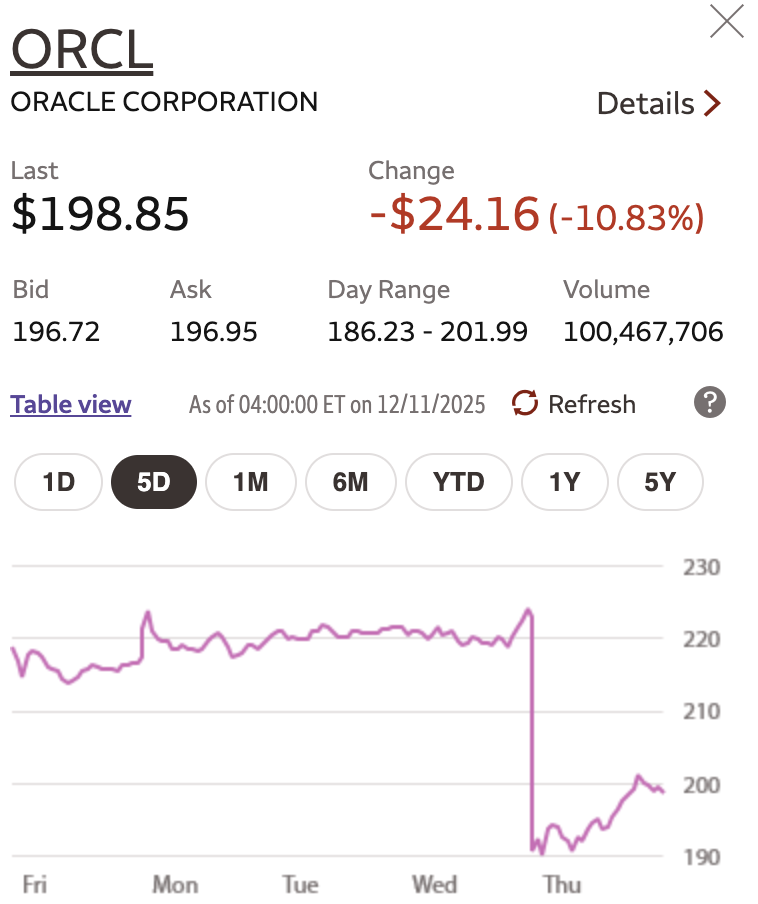Image resolution: width=758 pixels, height=904 pixels.
Task: Click the Volume value 100,467,706
Action: 643,331
